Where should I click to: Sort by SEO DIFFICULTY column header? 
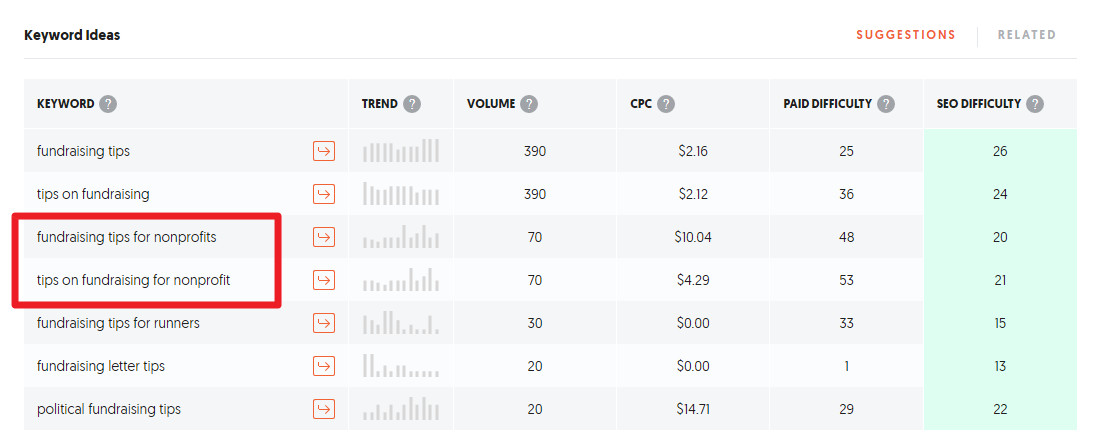979,104
